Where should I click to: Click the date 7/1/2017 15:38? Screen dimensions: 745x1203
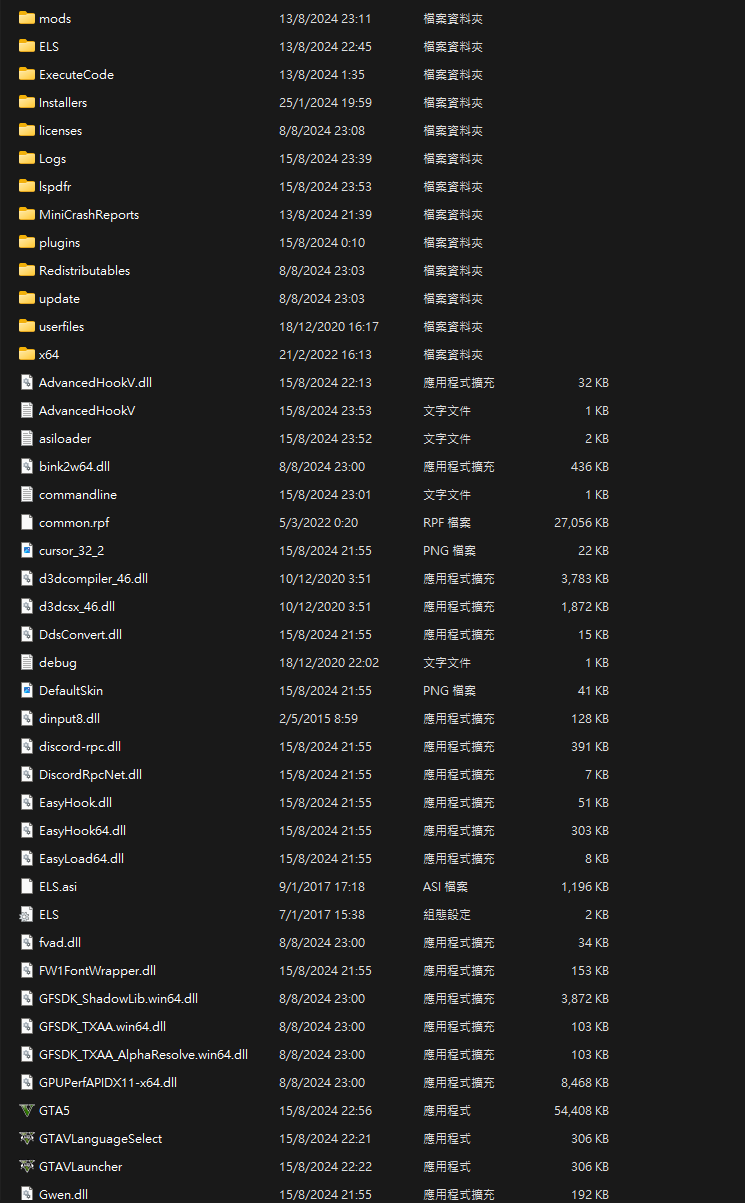pyautogui.click(x=322, y=914)
